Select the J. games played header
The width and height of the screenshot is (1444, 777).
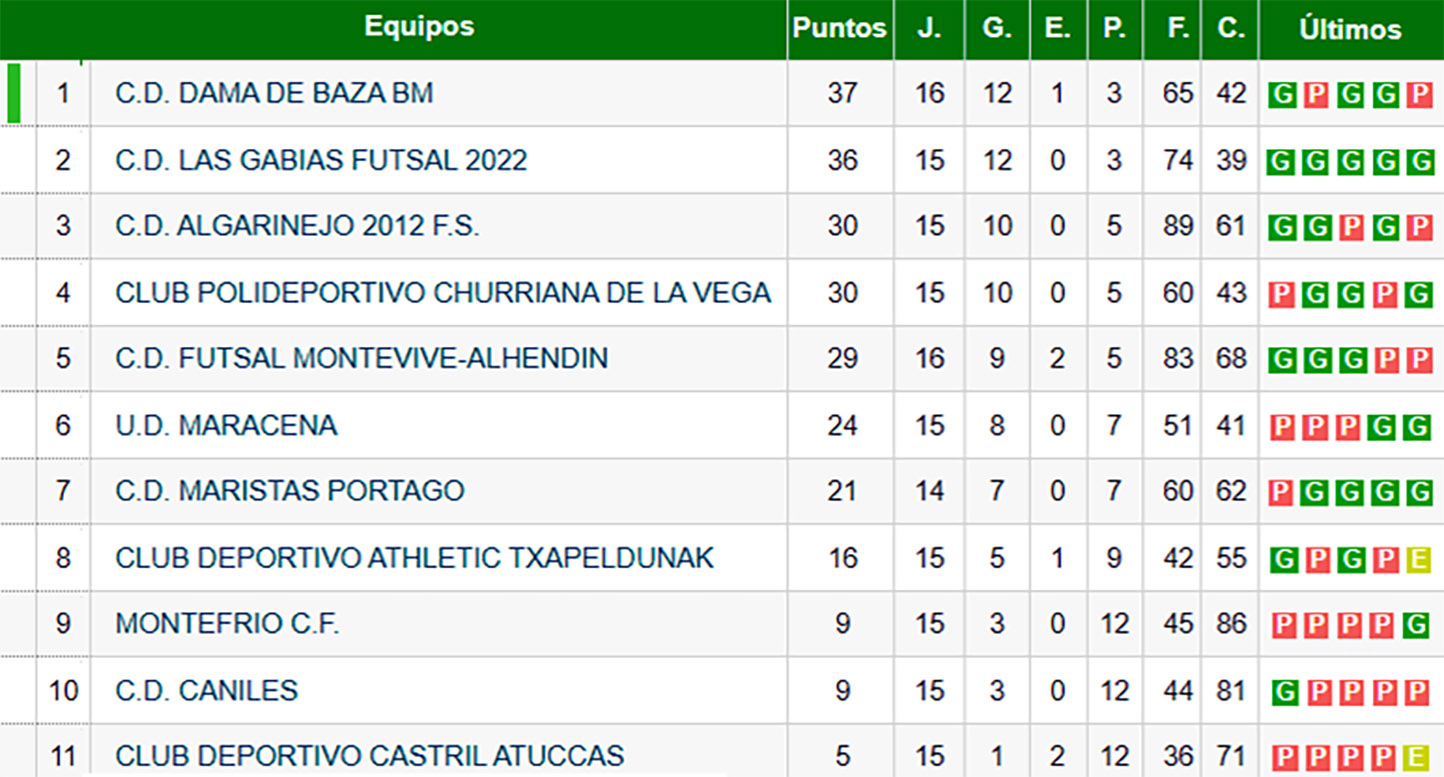click(x=929, y=29)
